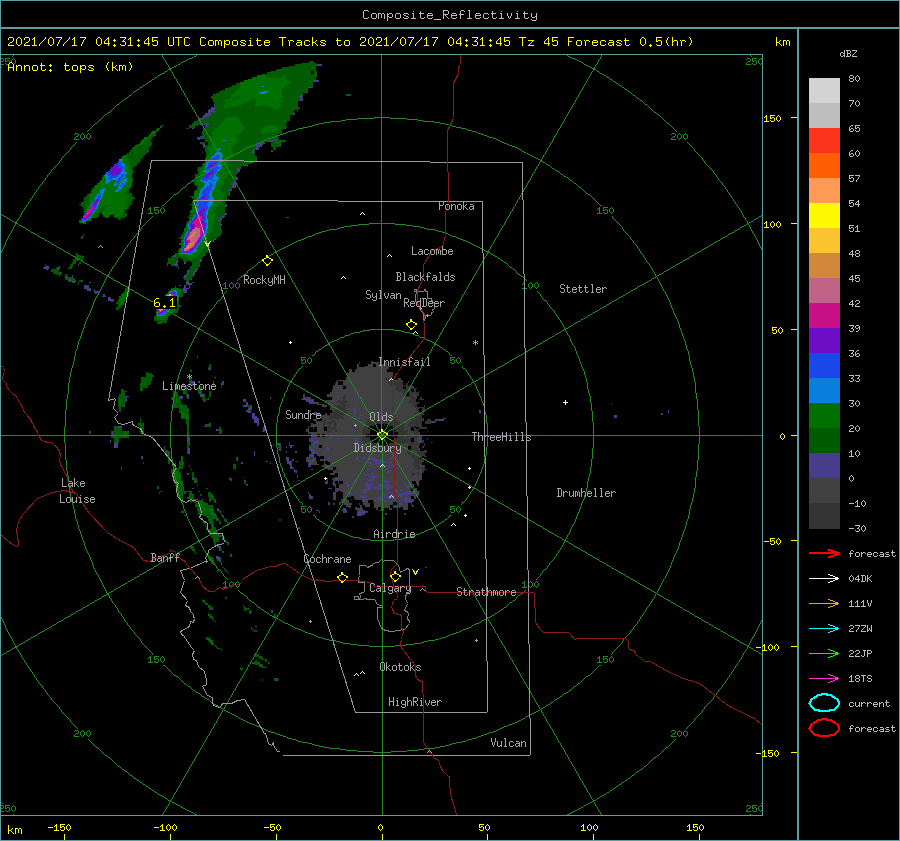Select the cyan 27ZW arrow legend icon
This screenshot has height=841, width=900.
pyautogui.click(x=824, y=629)
